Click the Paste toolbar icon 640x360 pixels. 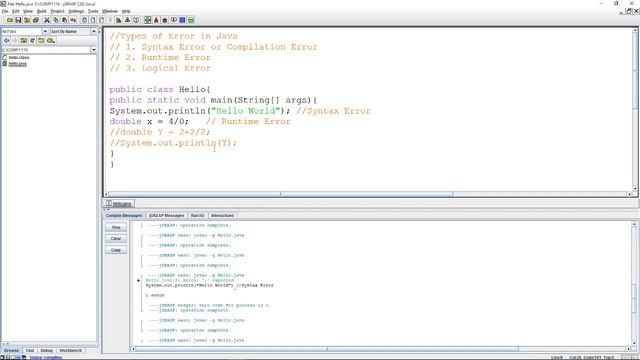(x=64, y=20)
